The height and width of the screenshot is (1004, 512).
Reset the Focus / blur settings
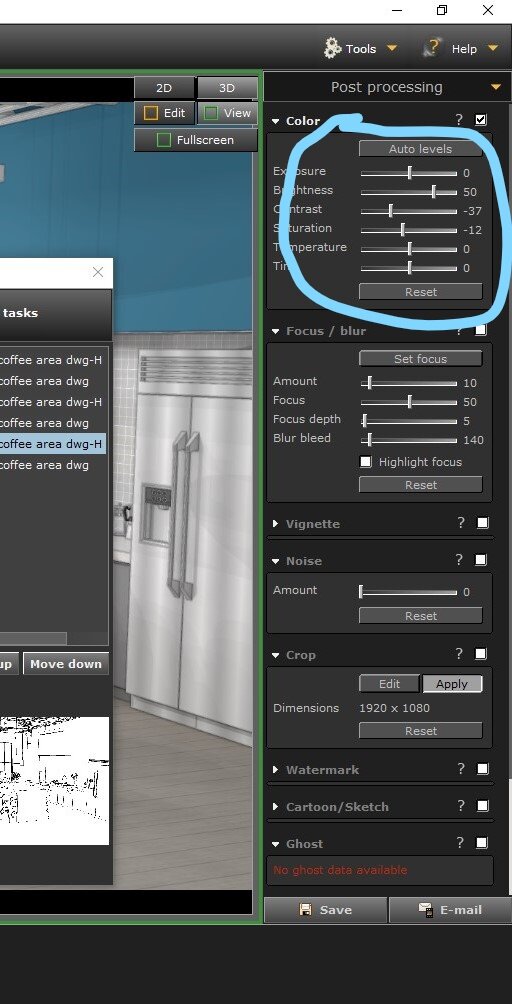(420, 485)
